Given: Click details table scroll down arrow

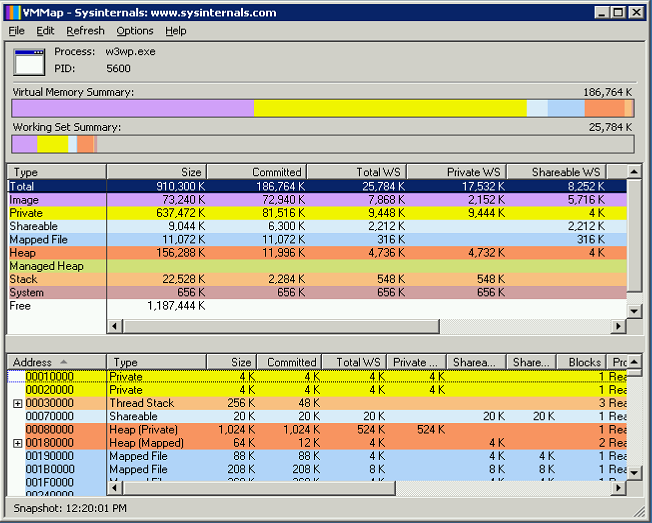Looking at the screenshot, I should coord(634,473).
